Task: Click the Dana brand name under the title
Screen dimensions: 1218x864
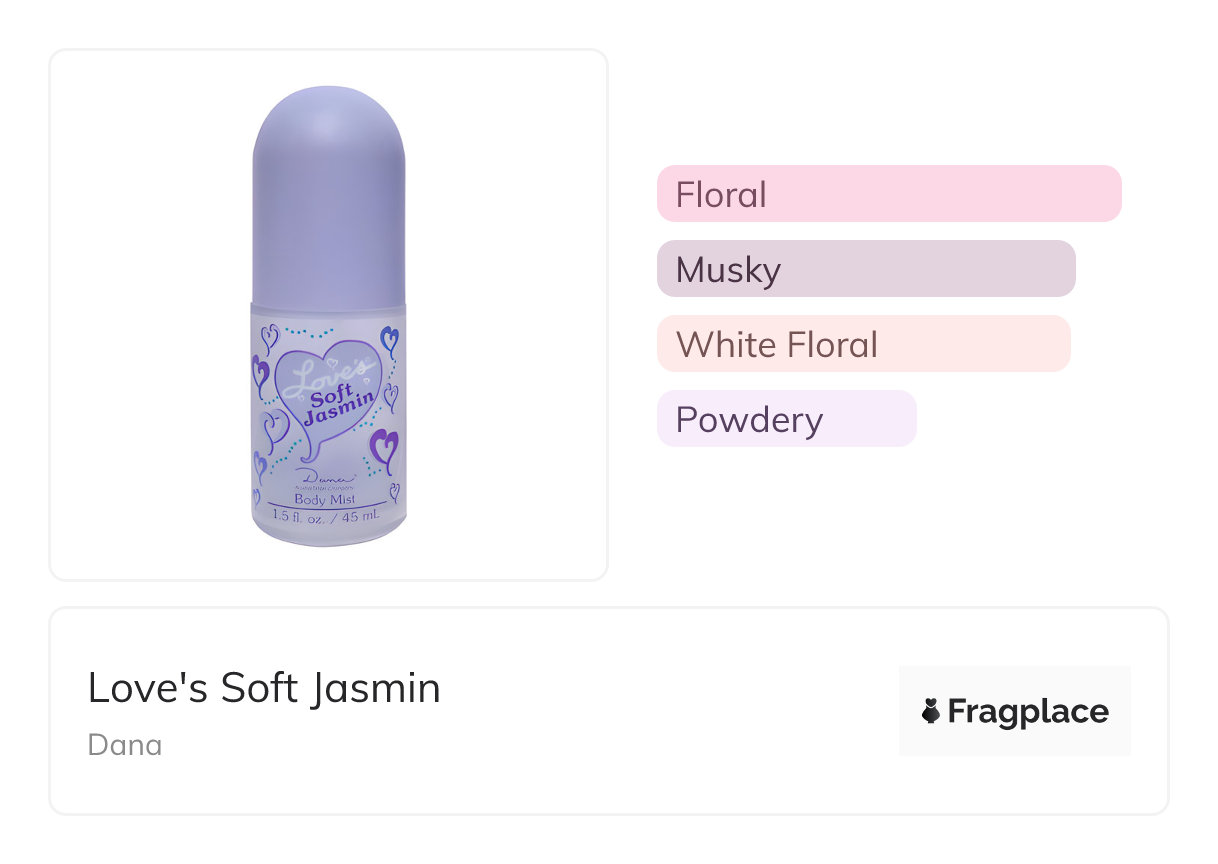Action: 125,745
